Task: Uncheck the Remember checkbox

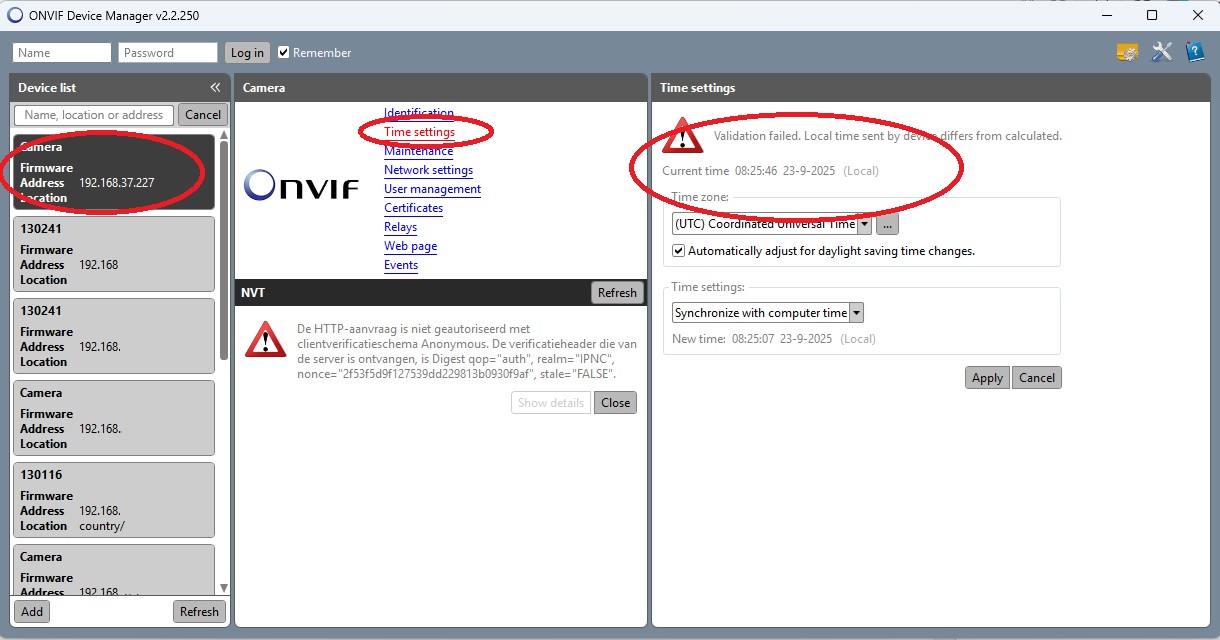Action: point(284,53)
